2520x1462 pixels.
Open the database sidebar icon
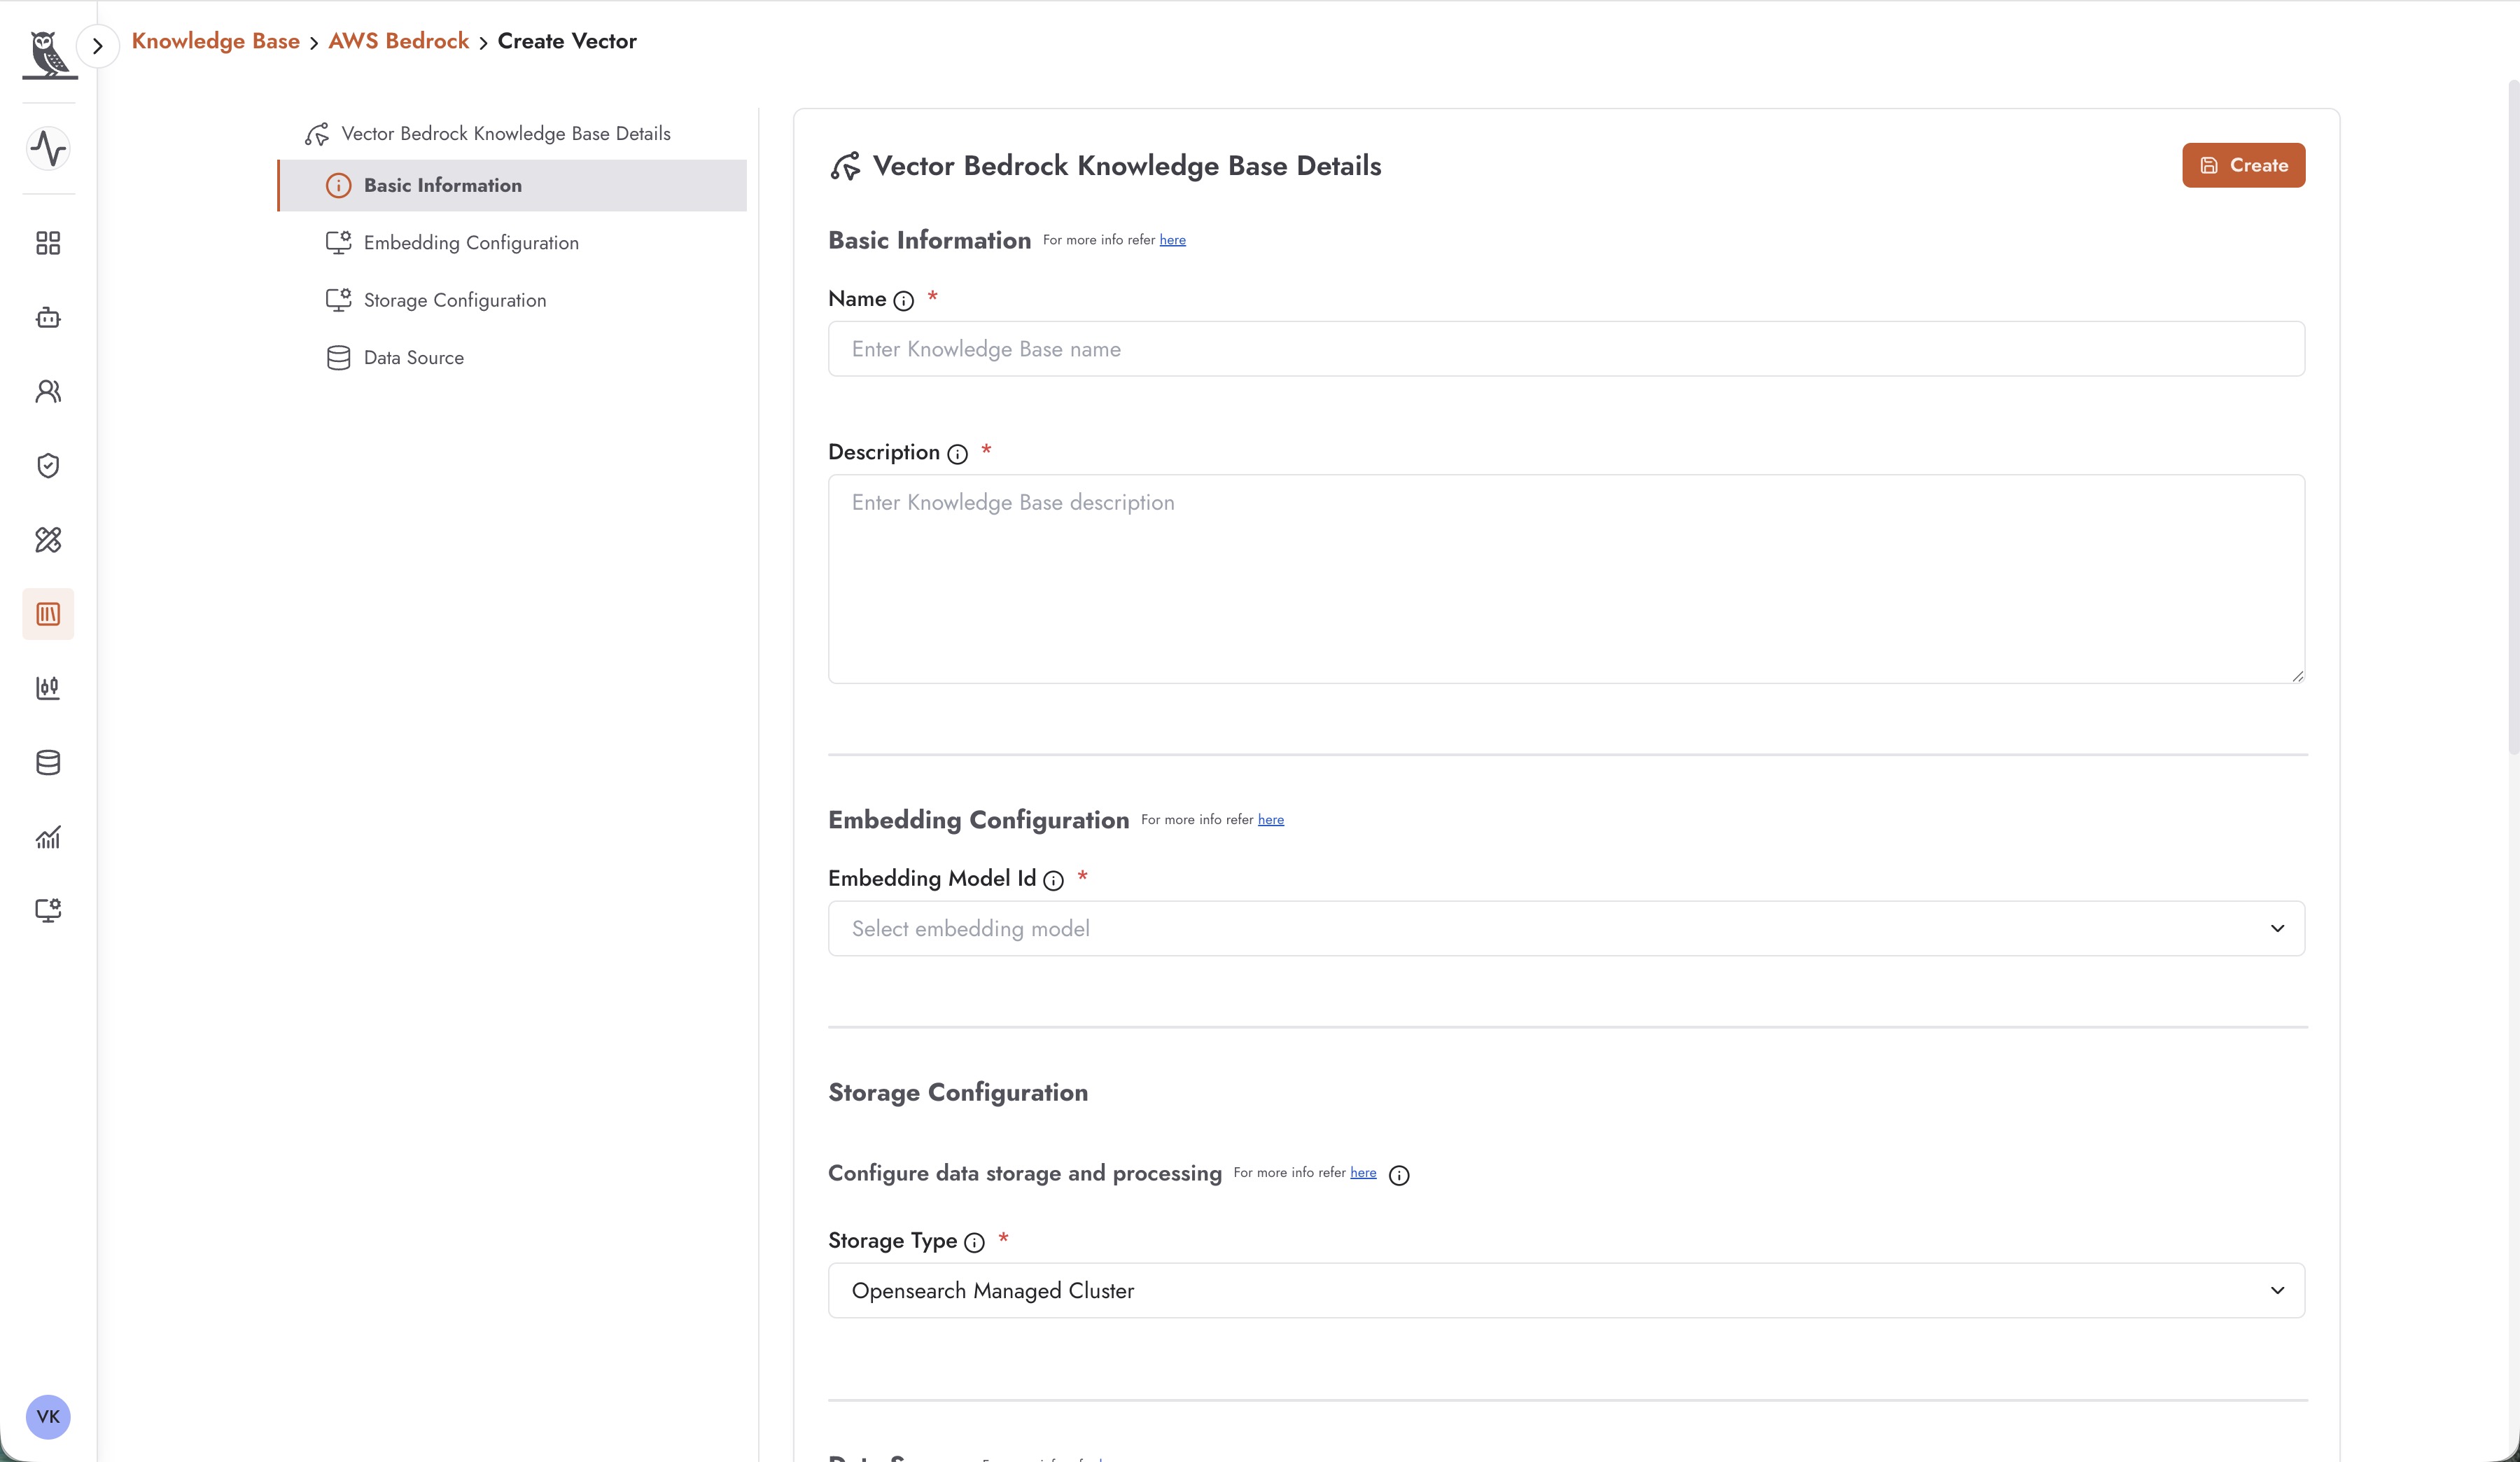(x=48, y=762)
